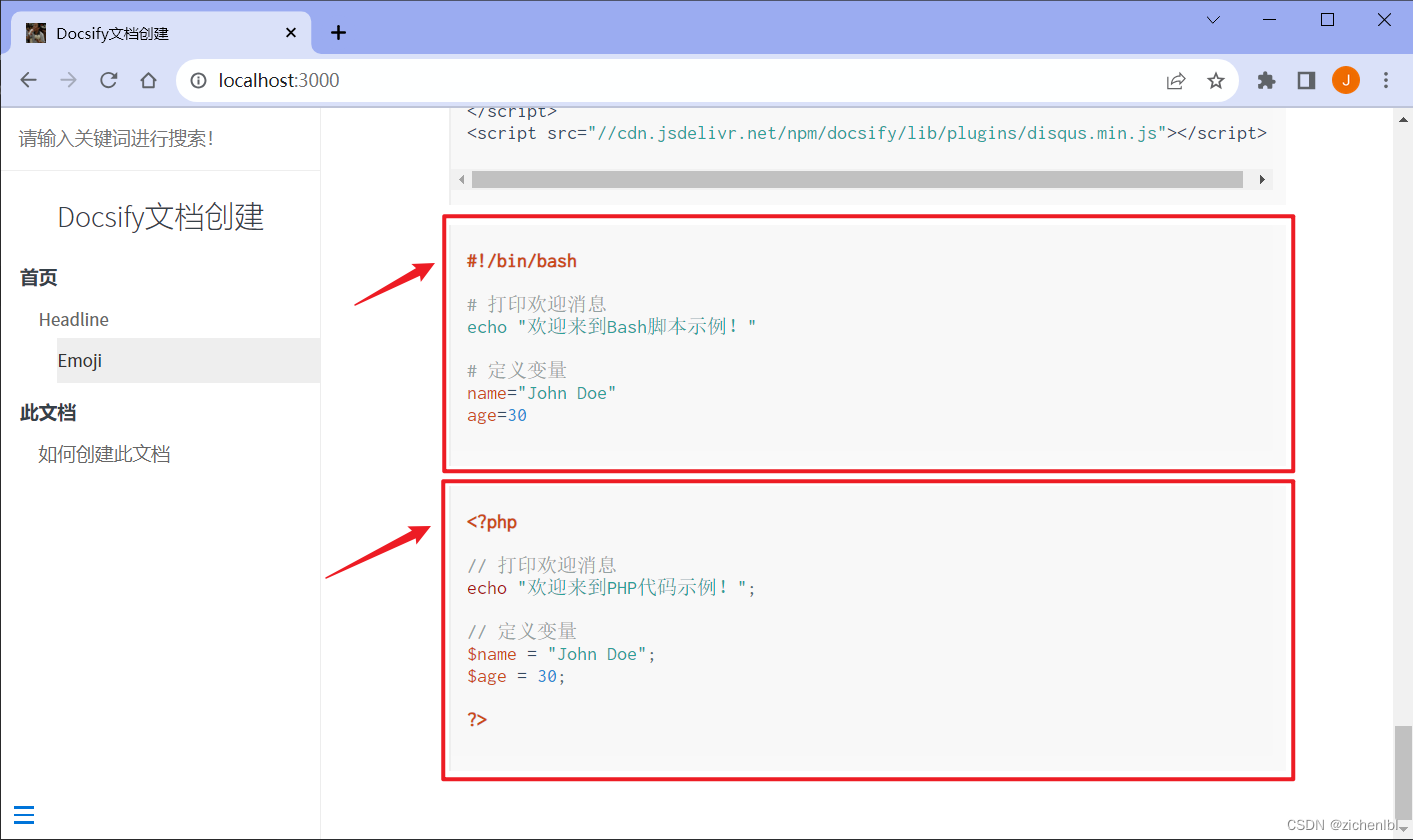Click the name="John Doe" bash line

click(x=542, y=393)
